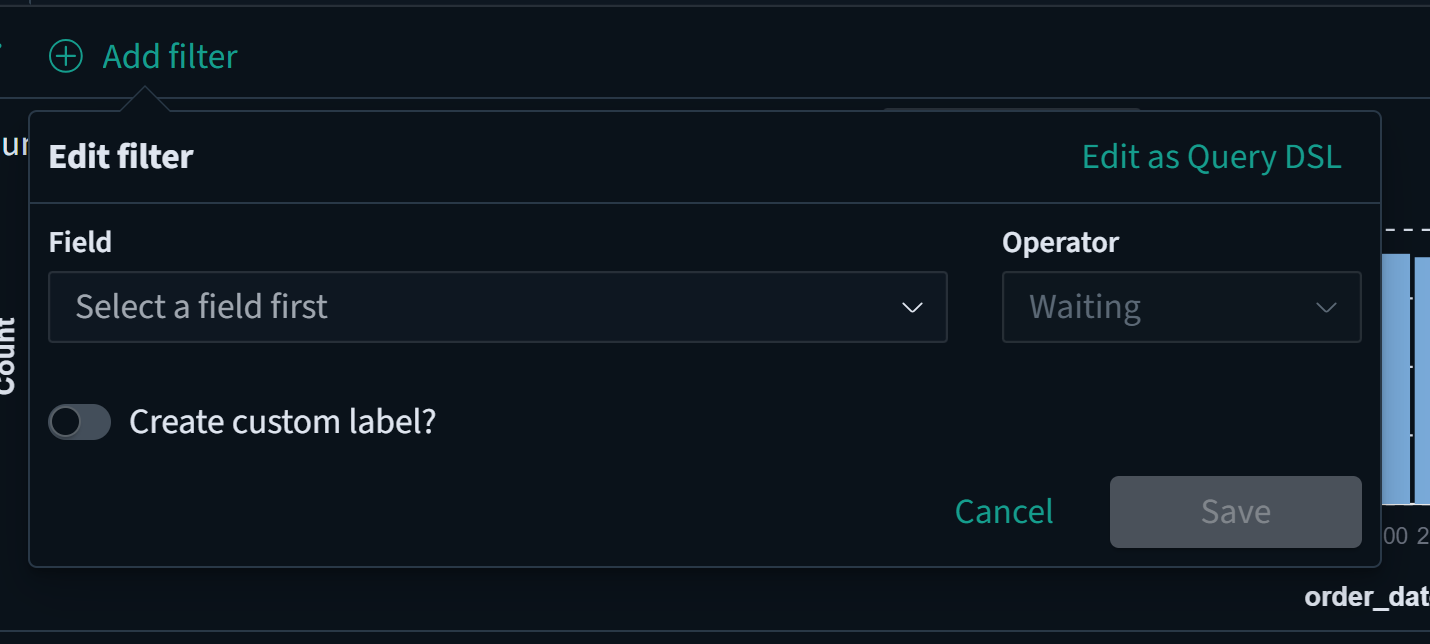This screenshot has height=644, width=1430.
Task: Open the Operator 'Waiting' dropdown
Action: pyautogui.click(x=1181, y=307)
